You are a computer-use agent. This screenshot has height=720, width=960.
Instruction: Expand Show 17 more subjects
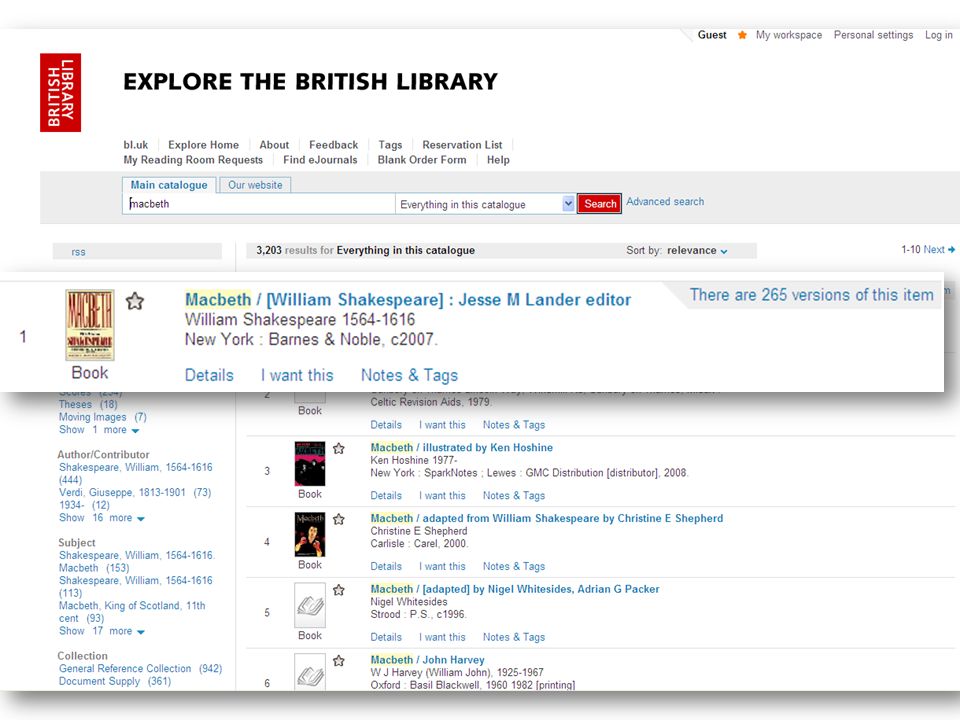point(102,631)
